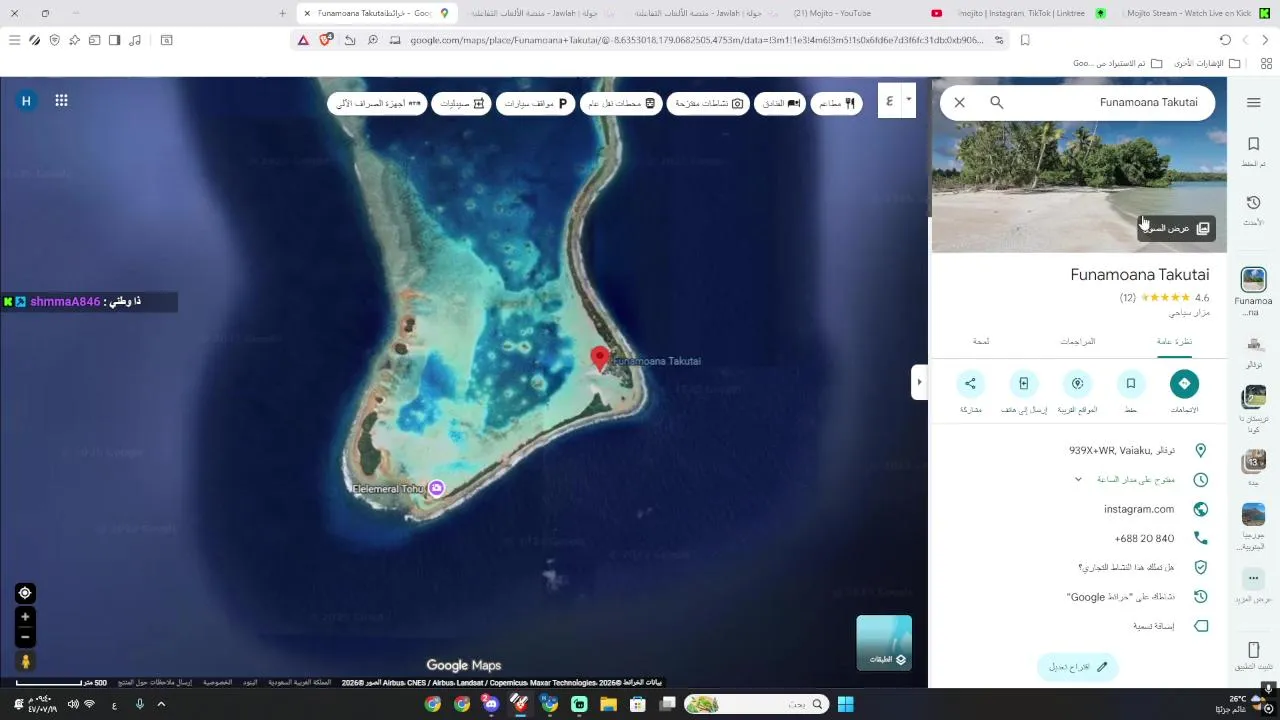Clear the search box with the X
1280x720 pixels.
pos(959,102)
